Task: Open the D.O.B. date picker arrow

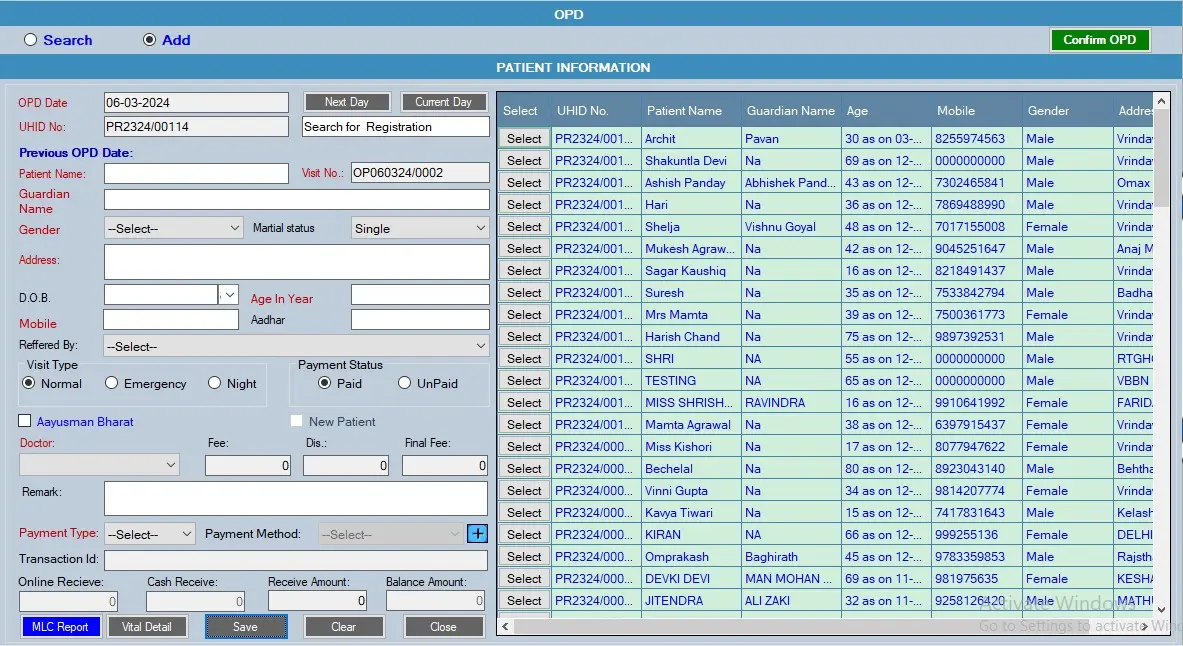Action: point(229,295)
